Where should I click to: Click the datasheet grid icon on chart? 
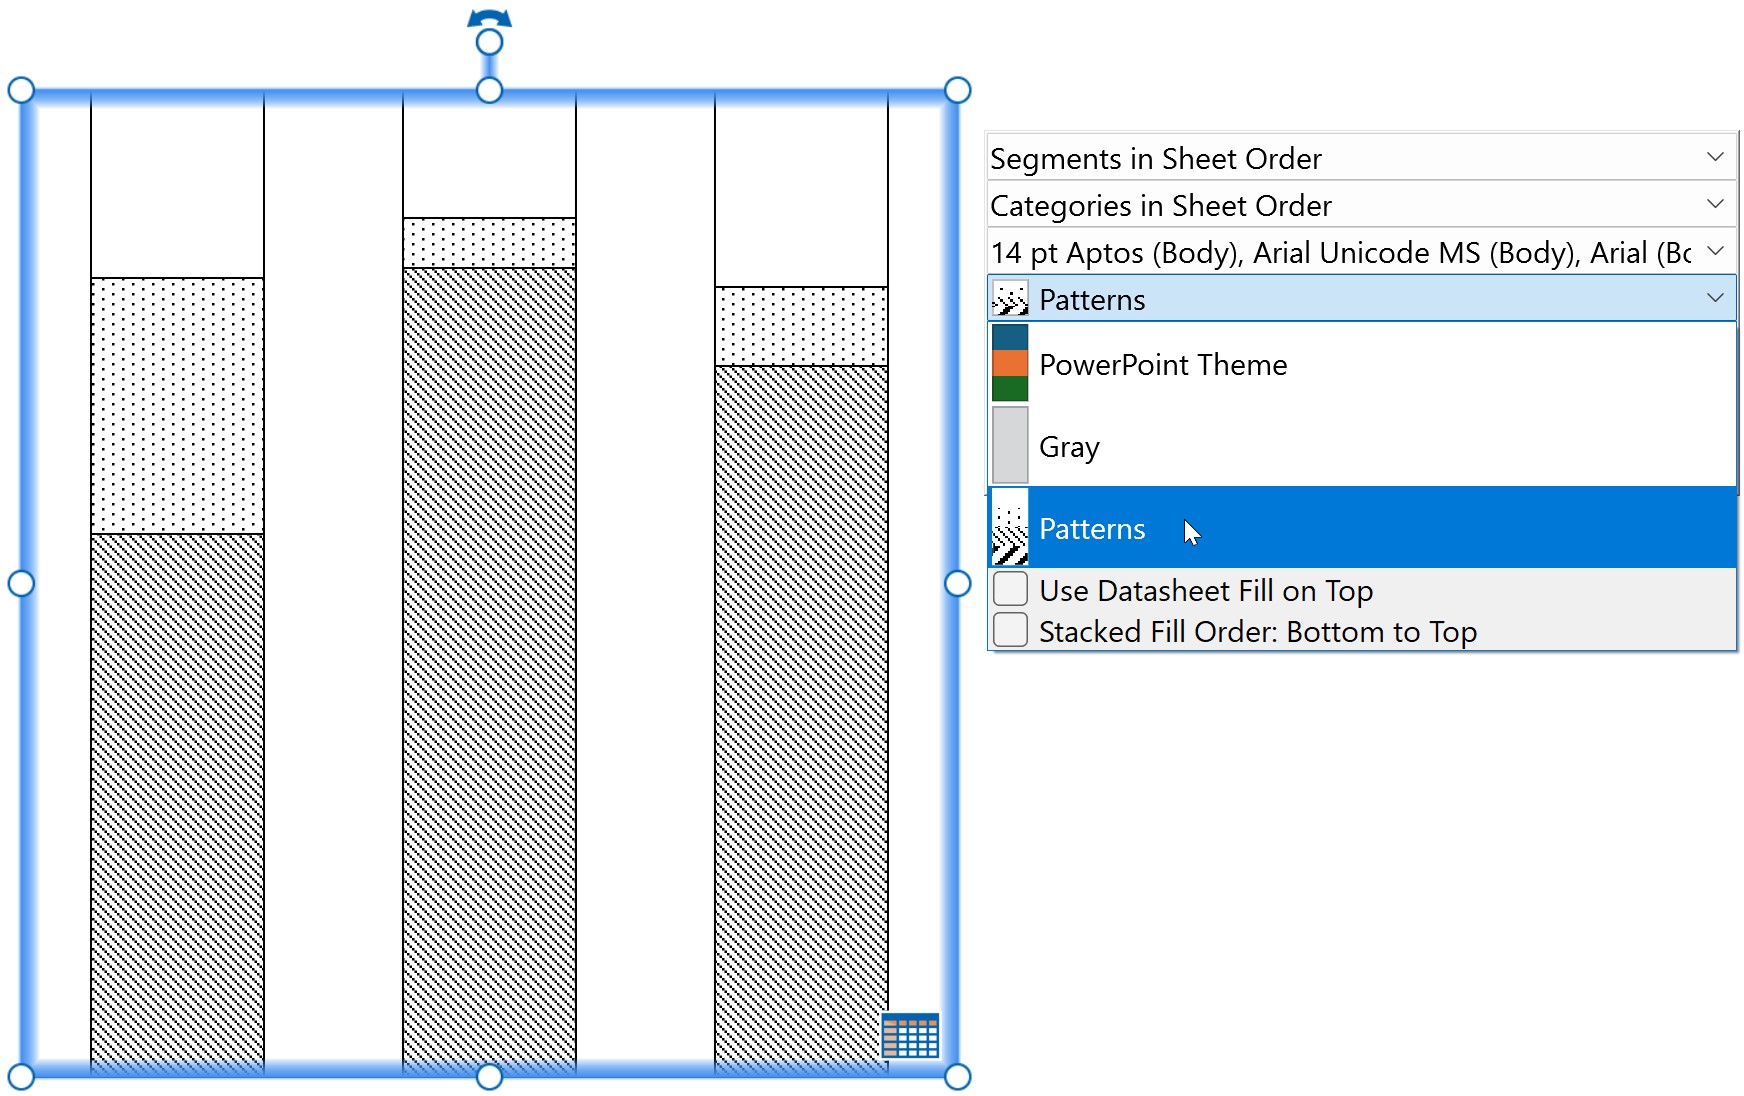coord(910,1035)
